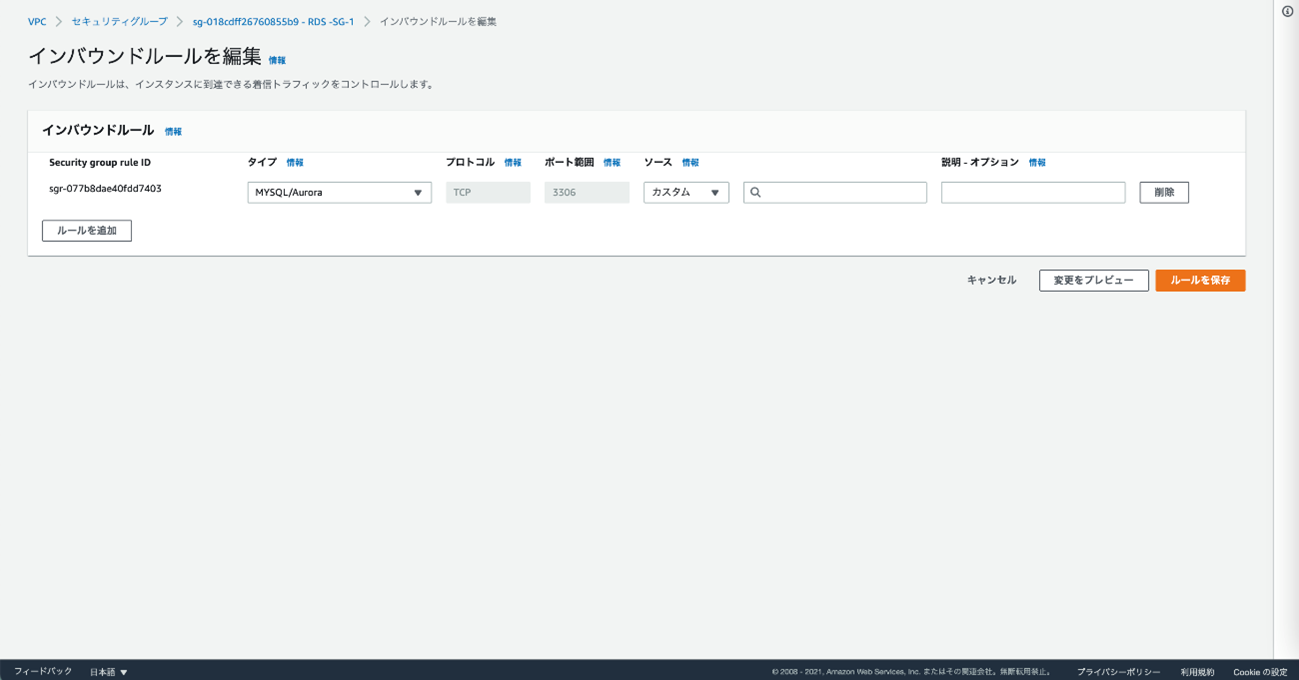Click 情報 link beside the page title
The width and height of the screenshot is (1299, 680).
click(x=277, y=61)
